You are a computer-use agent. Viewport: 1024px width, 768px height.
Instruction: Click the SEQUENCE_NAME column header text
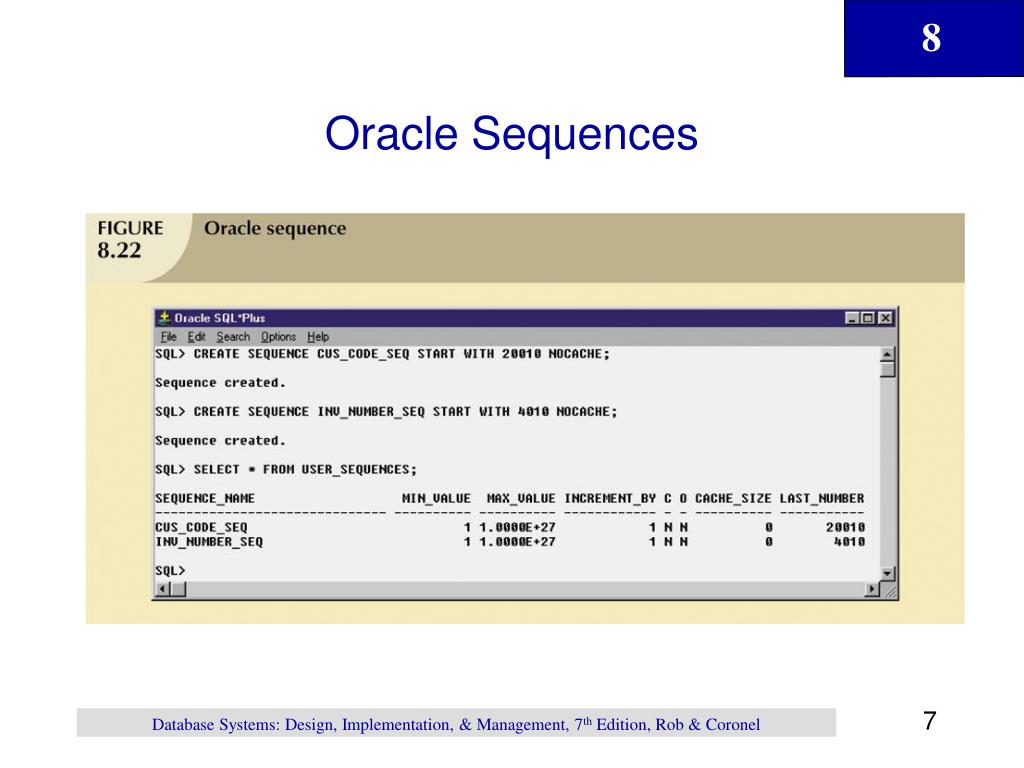[205, 498]
